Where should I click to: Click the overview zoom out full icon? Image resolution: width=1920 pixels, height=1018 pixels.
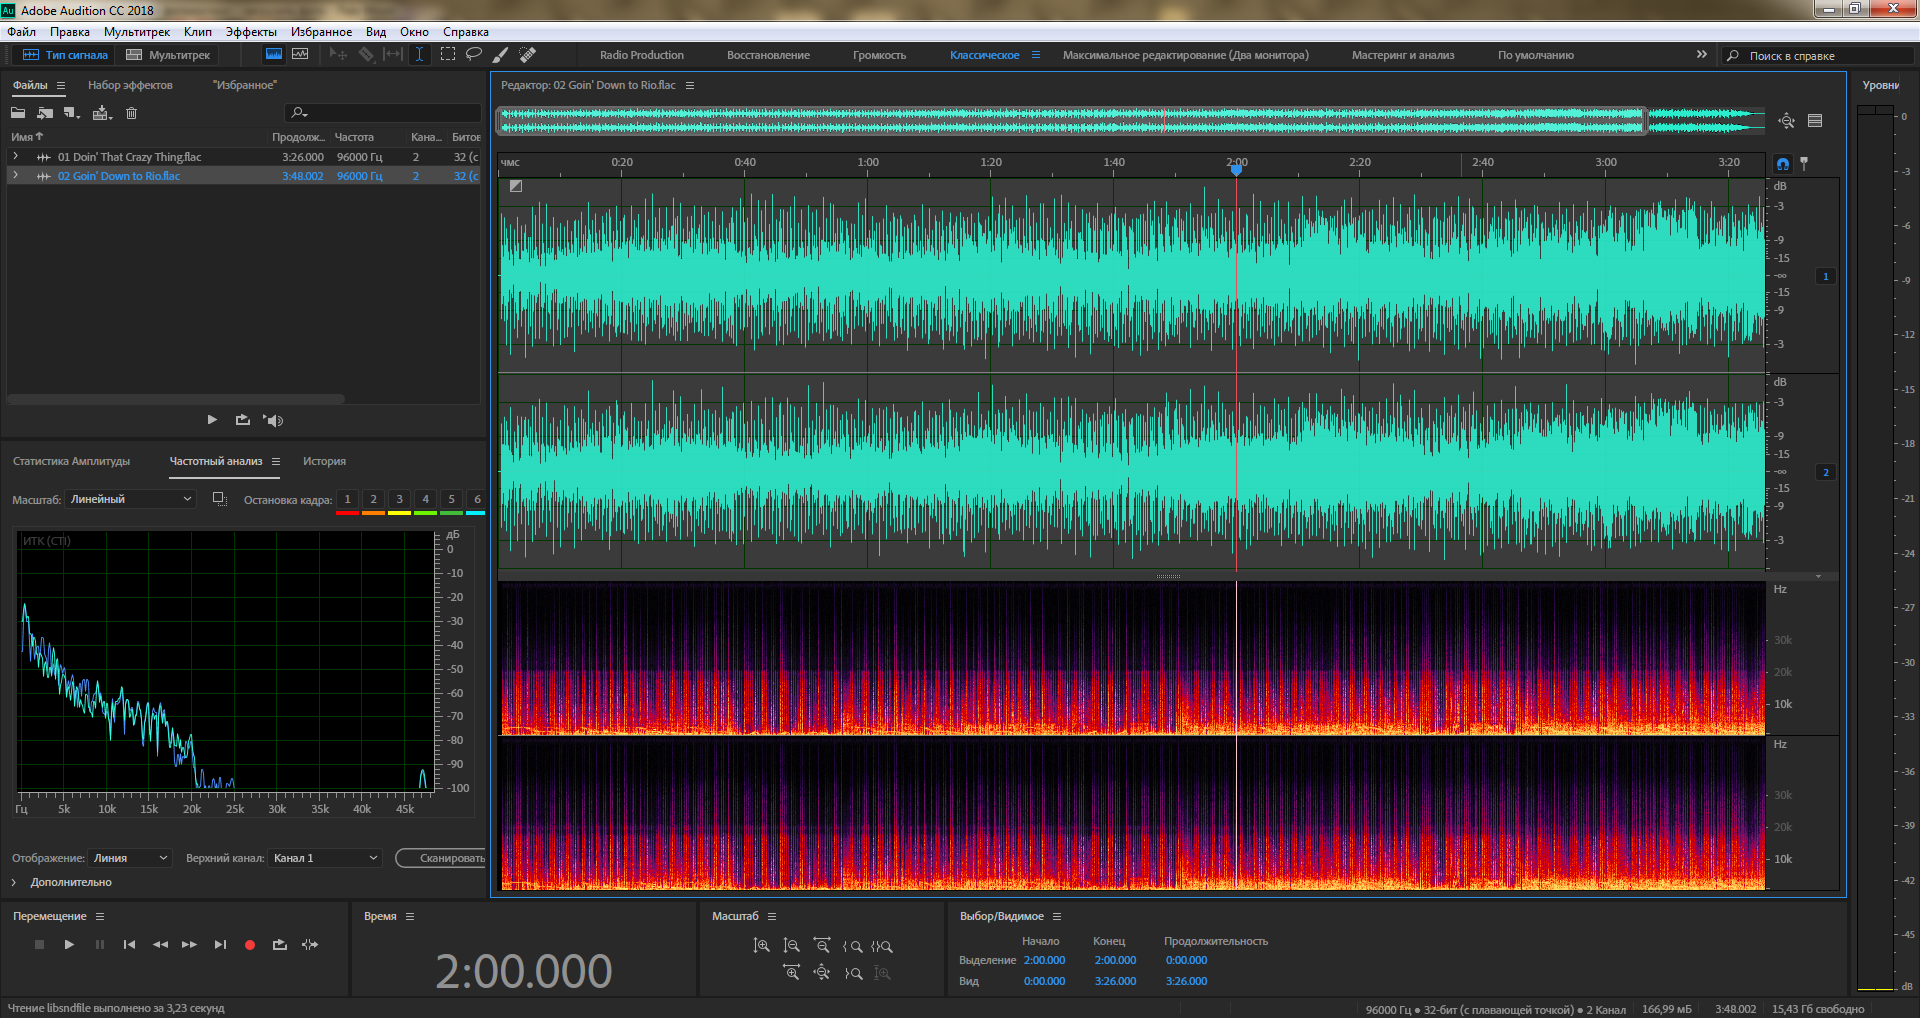pos(1787,121)
